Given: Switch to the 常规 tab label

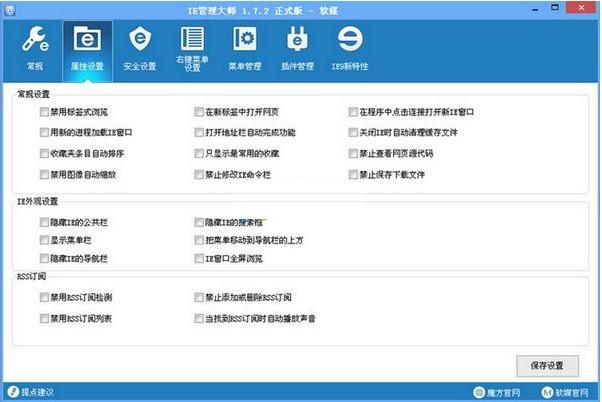Looking at the screenshot, I should [x=35, y=66].
